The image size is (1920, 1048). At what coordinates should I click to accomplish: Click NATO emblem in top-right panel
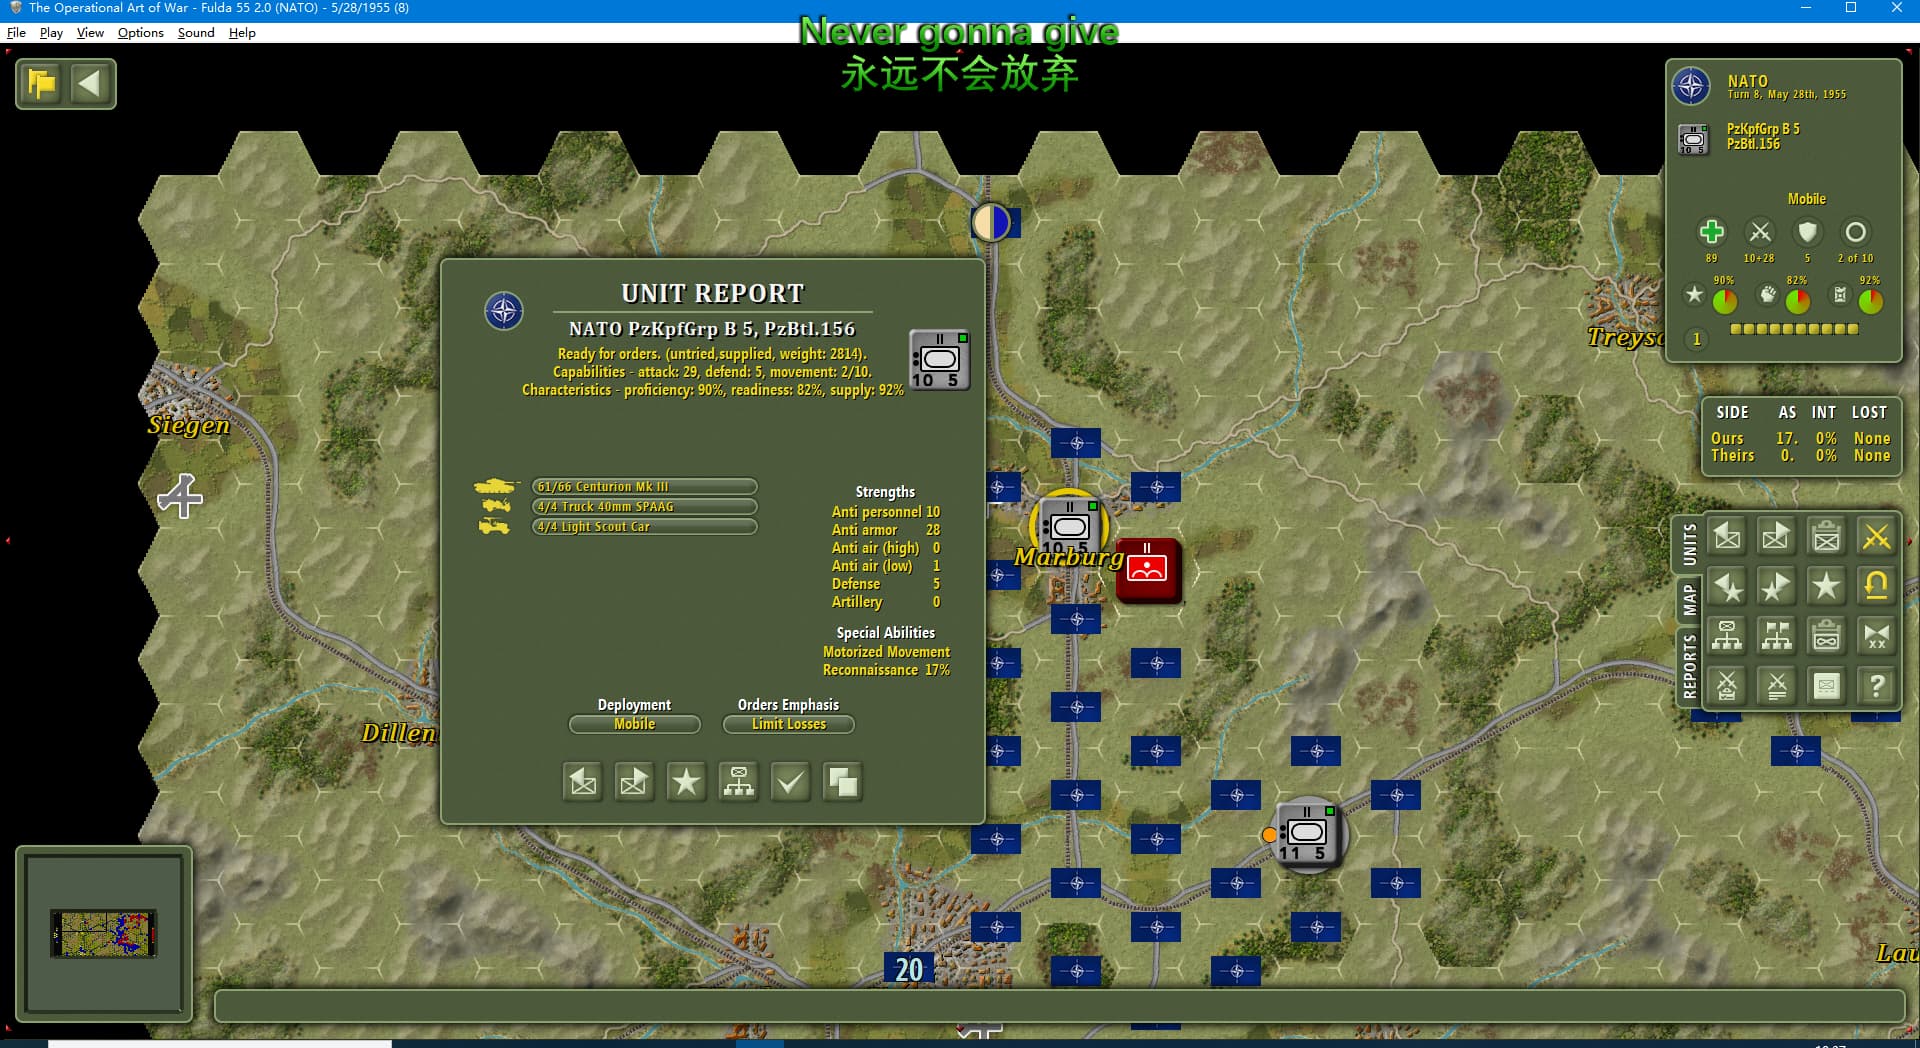pyautogui.click(x=1691, y=86)
